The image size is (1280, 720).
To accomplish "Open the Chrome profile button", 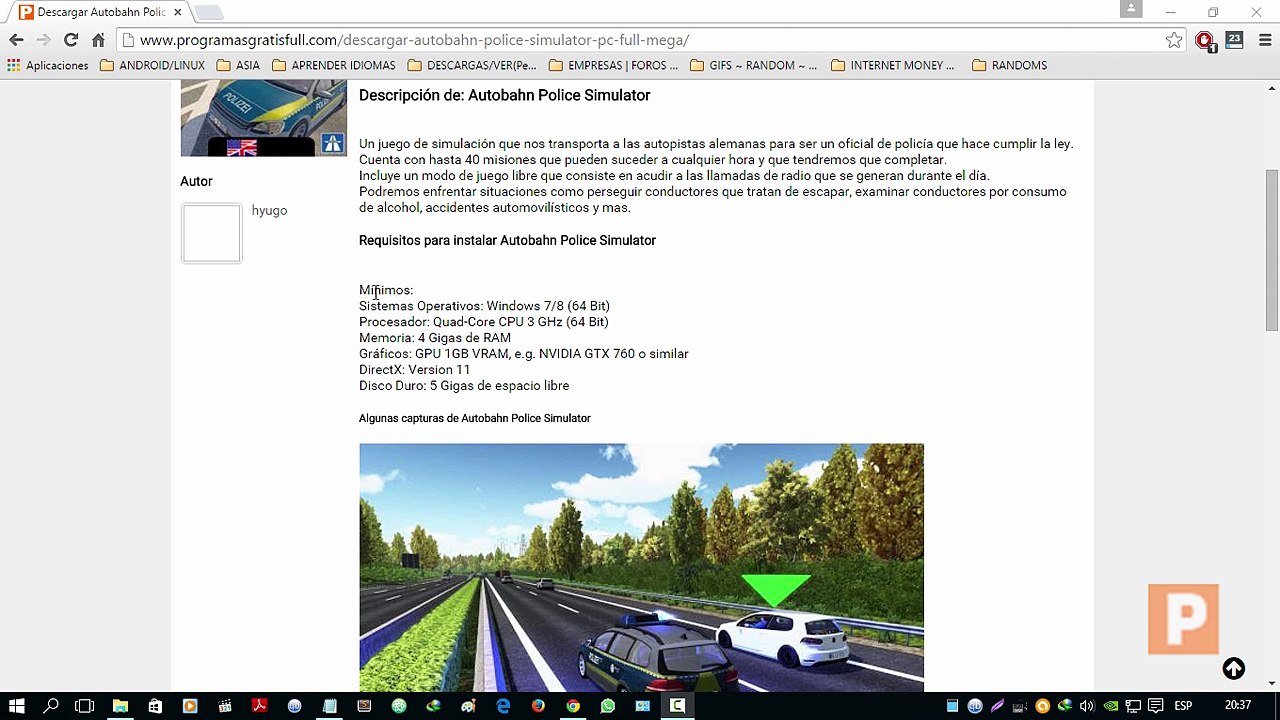I will tap(1131, 9).
